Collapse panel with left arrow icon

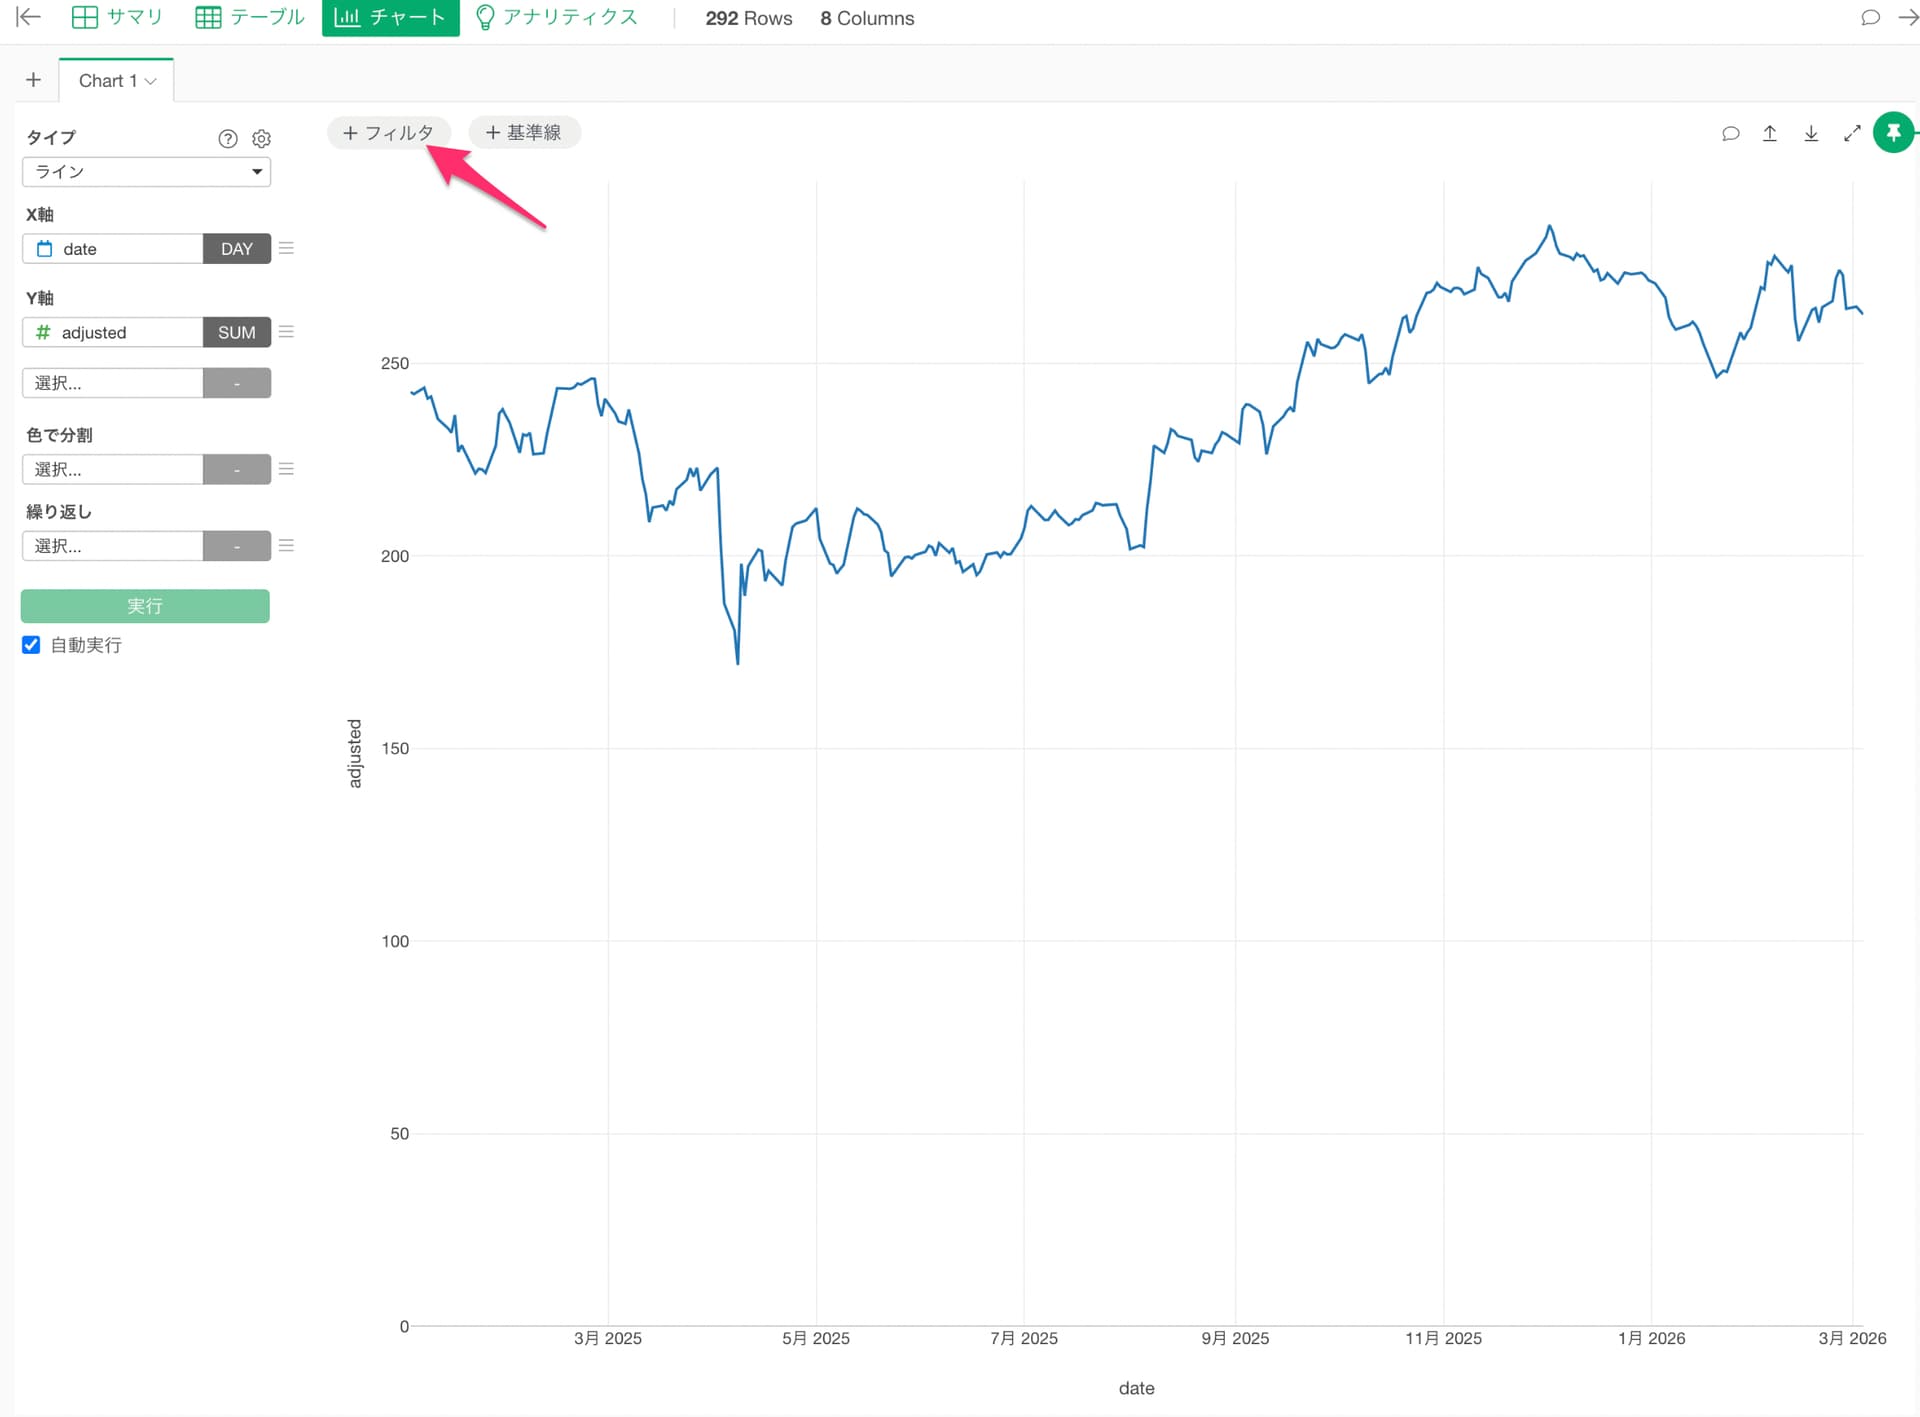click(28, 17)
